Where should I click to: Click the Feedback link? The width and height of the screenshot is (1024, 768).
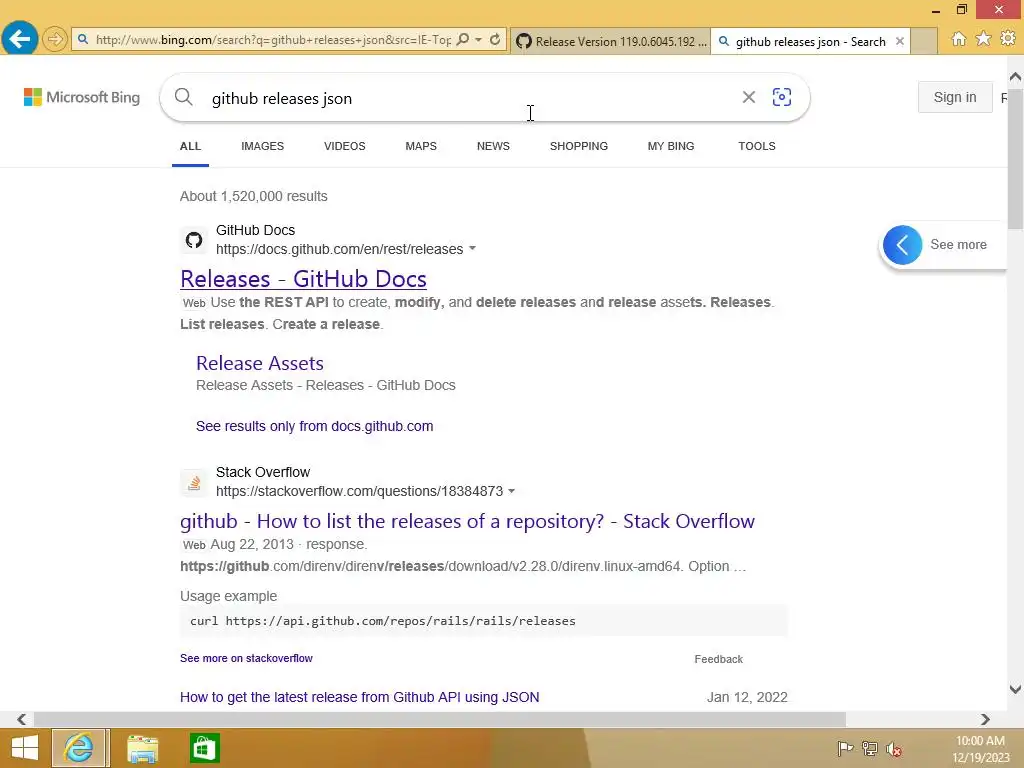coord(718,660)
